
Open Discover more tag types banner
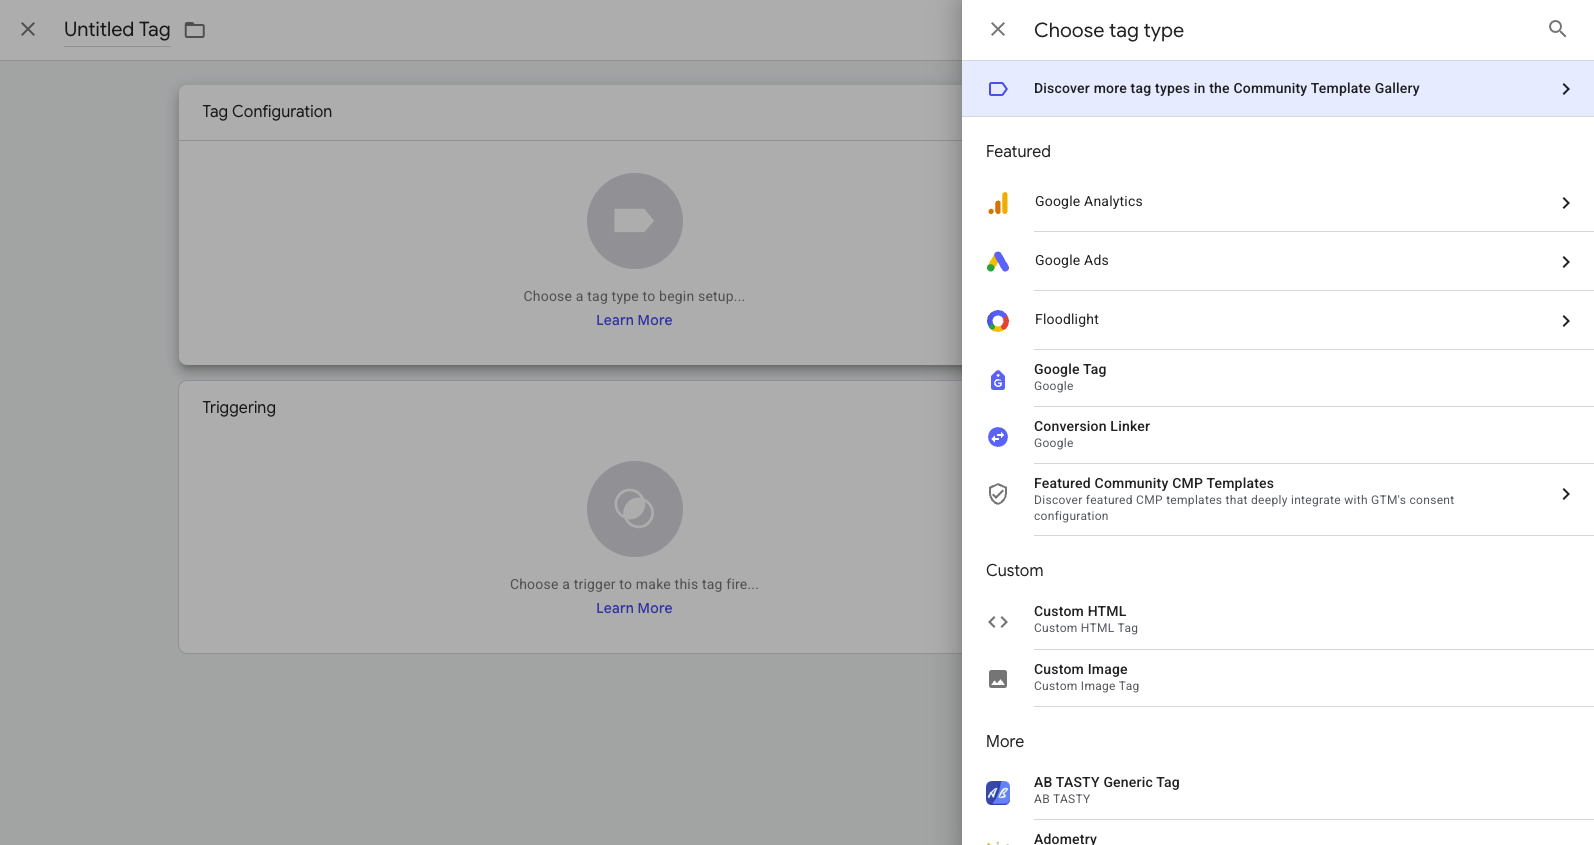[1278, 89]
